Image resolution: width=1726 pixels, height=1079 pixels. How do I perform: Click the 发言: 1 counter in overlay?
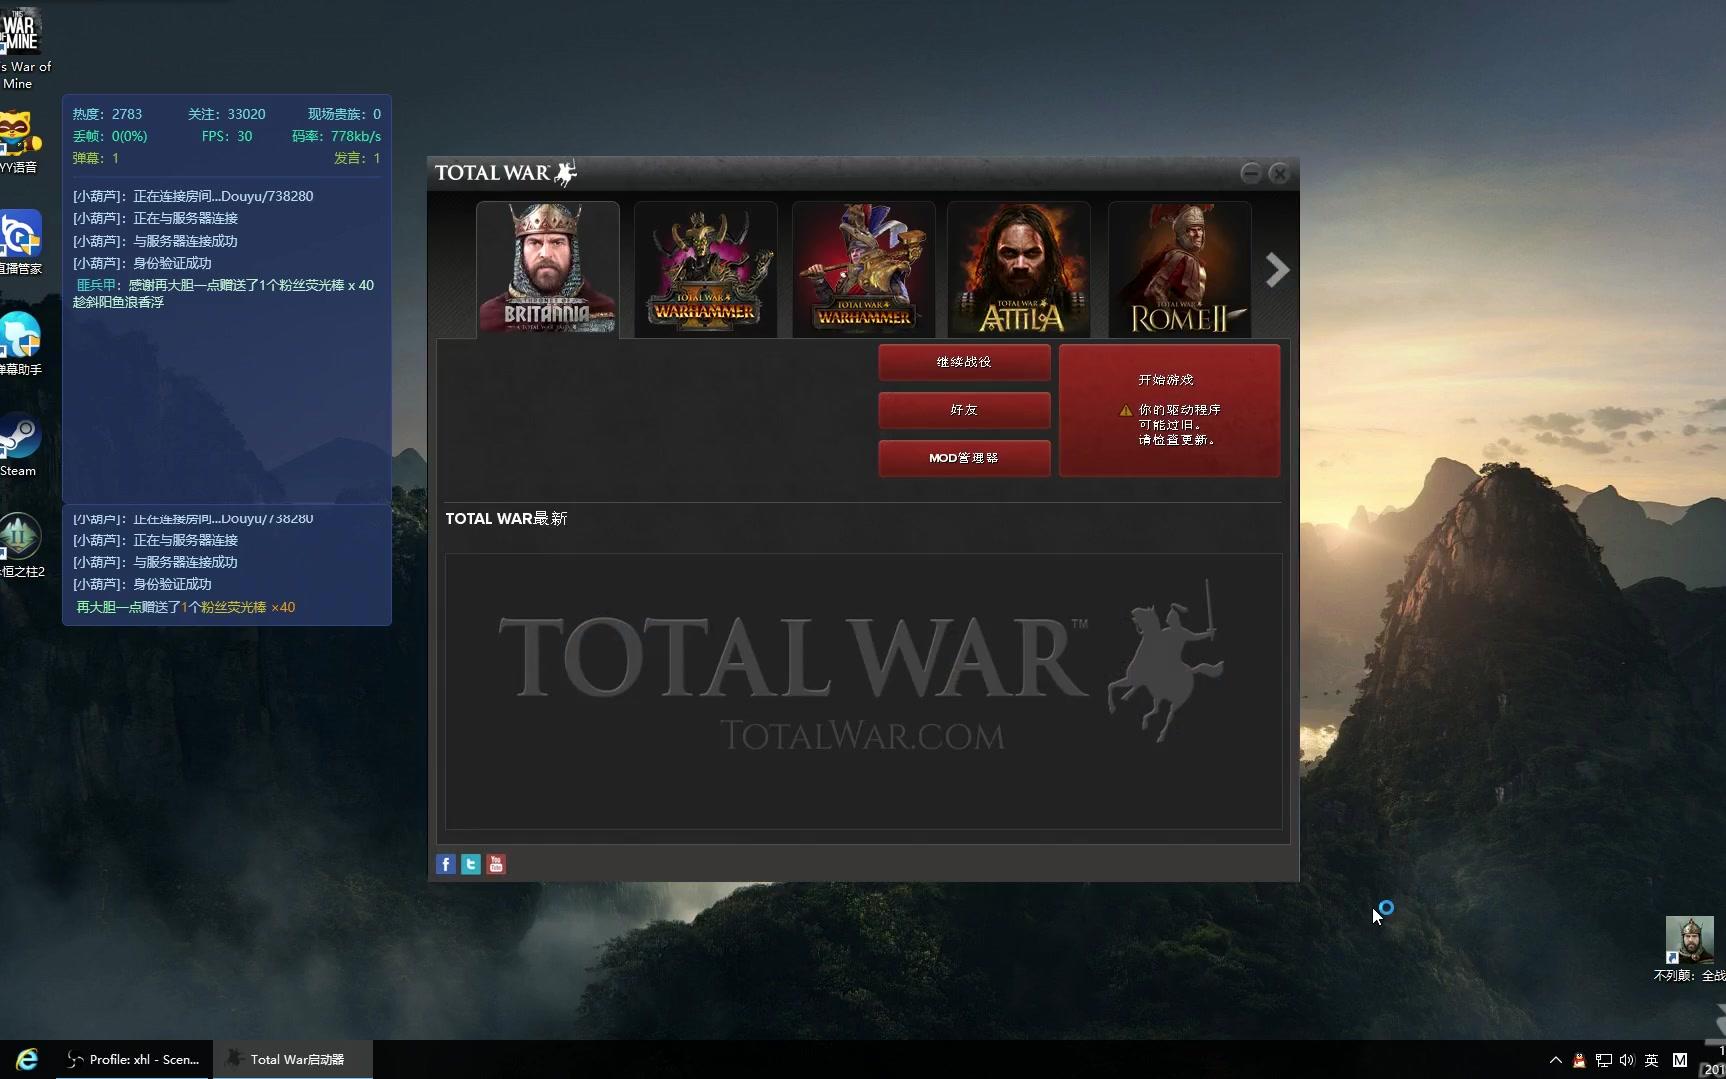click(357, 158)
